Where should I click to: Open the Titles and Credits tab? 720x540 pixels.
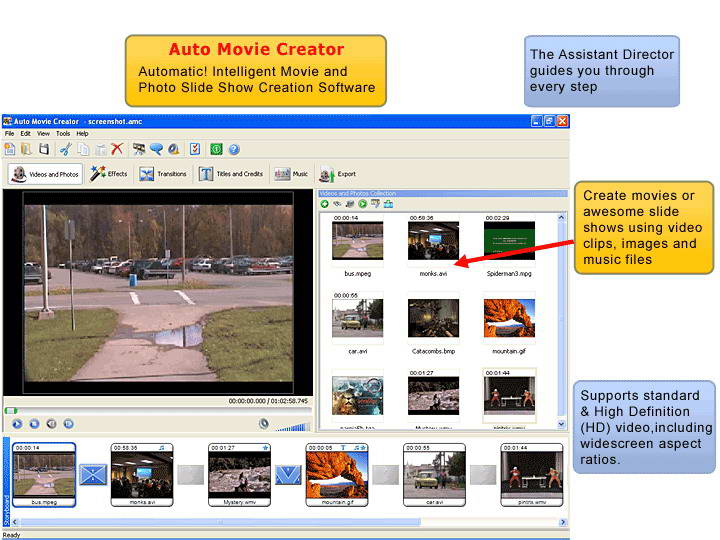point(231,174)
